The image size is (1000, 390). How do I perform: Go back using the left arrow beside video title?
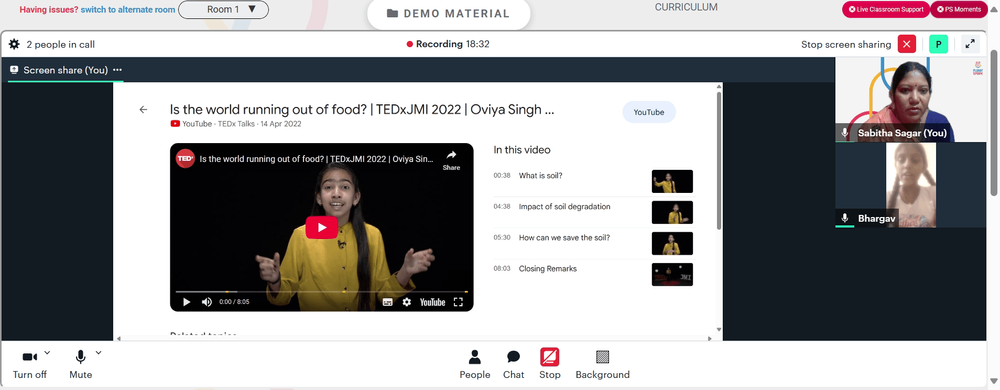pos(143,110)
